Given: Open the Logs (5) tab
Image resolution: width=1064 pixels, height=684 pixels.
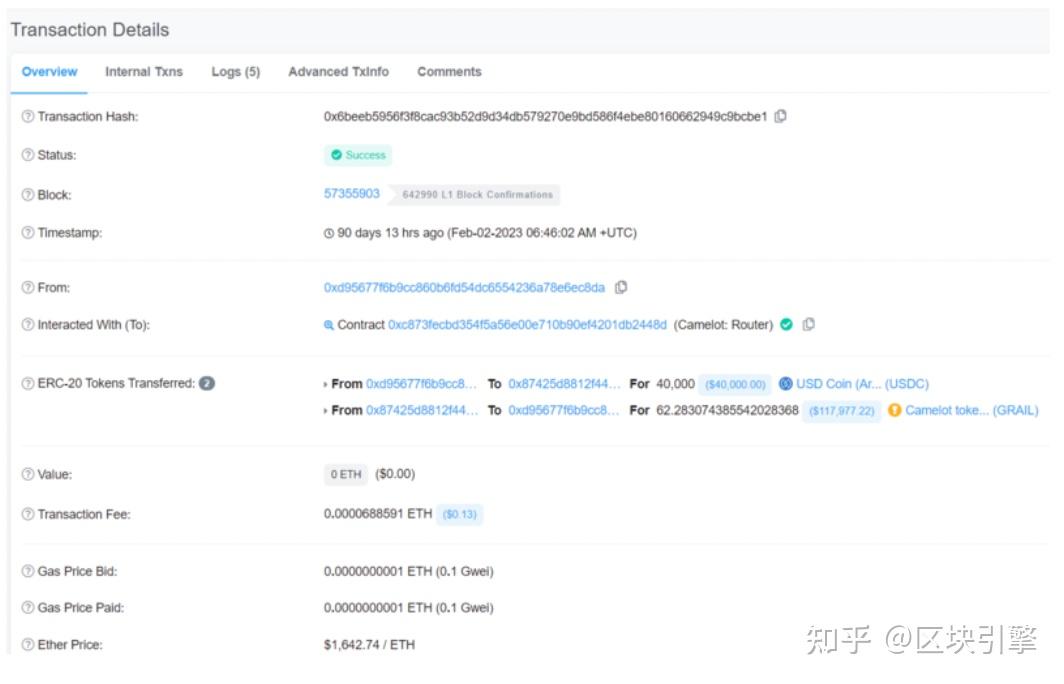Looking at the screenshot, I should point(235,72).
